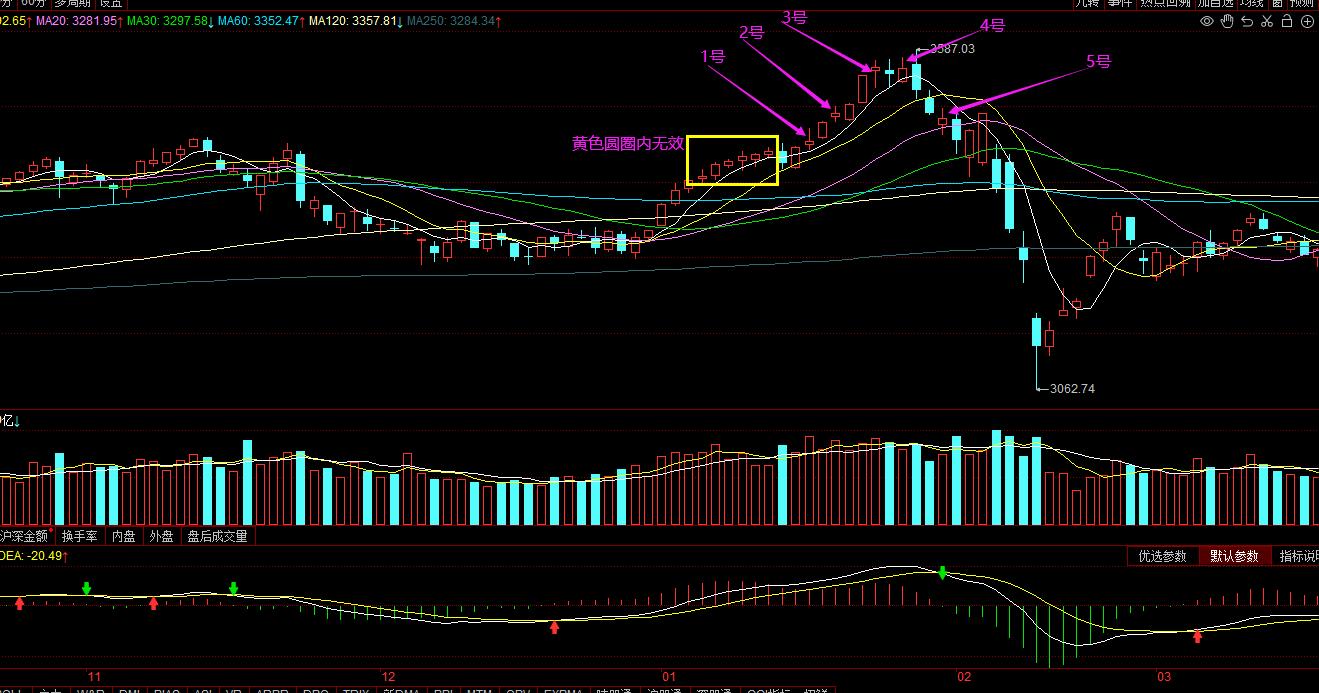
Task: Open the 指标说明 button
Action: 1296,556
